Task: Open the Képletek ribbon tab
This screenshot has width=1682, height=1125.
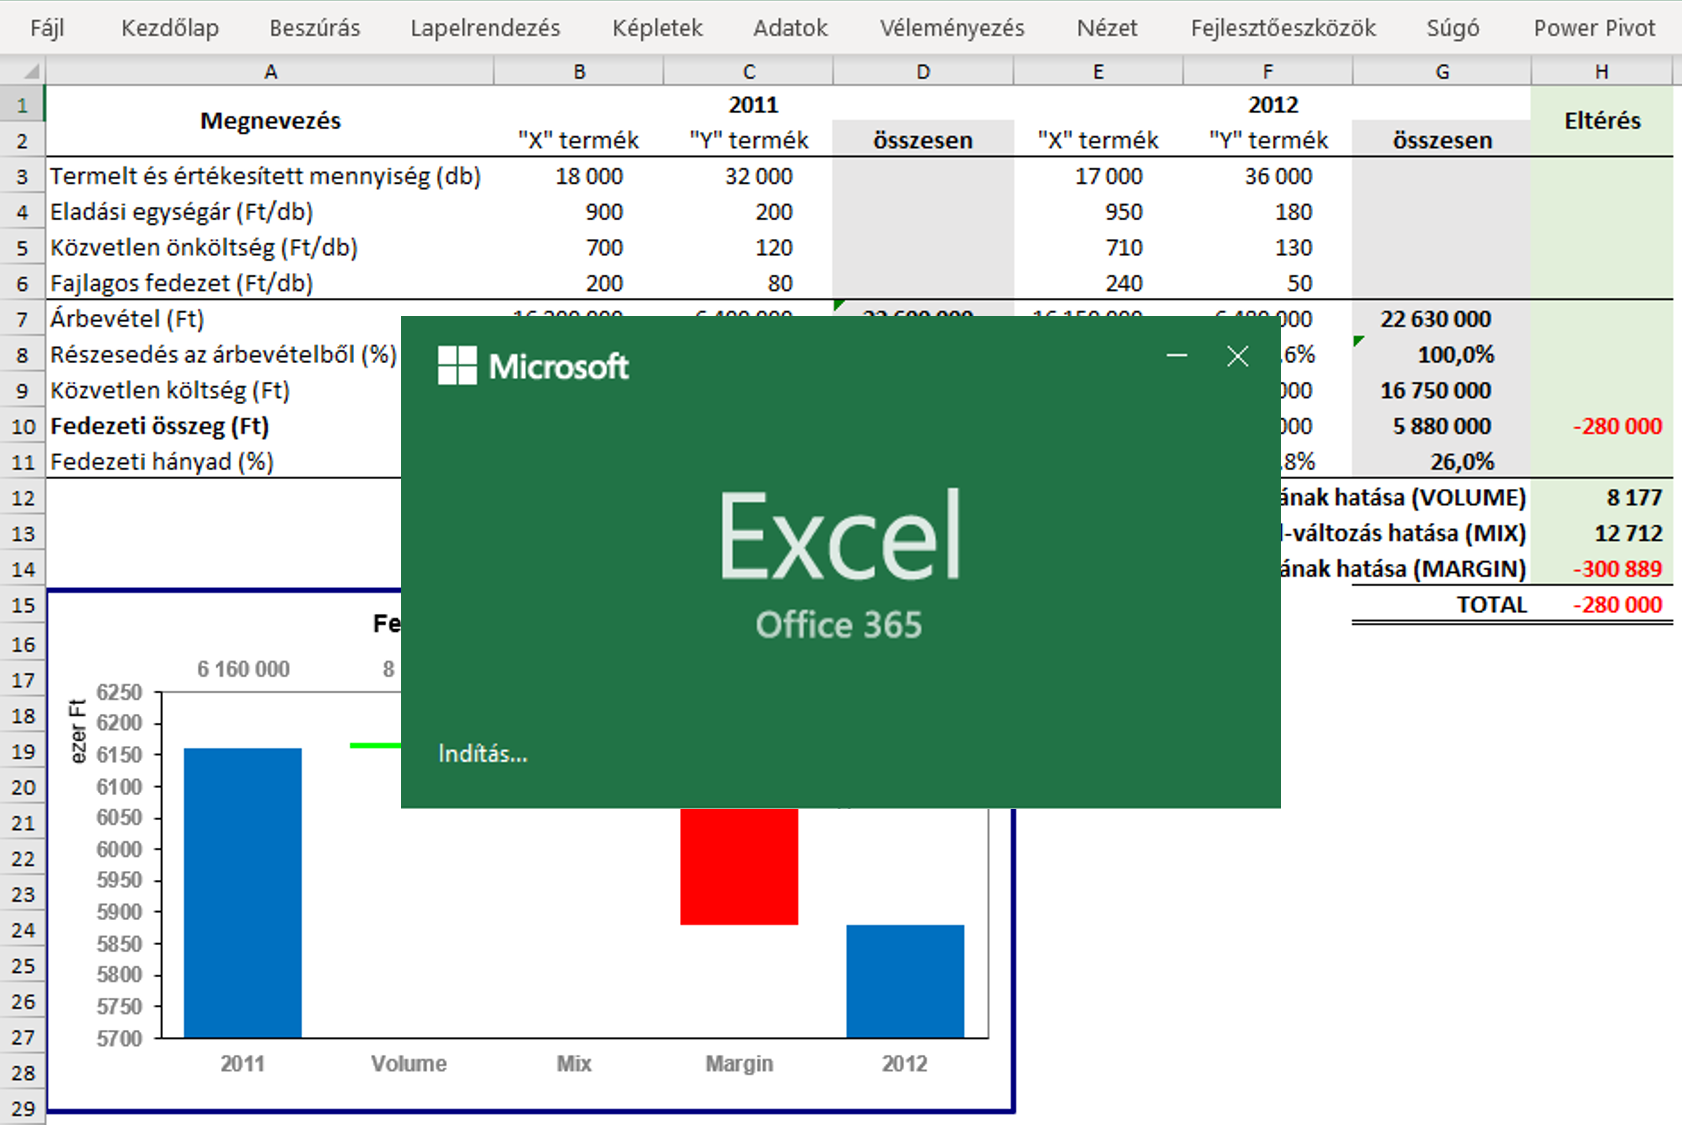Action: pos(657,28)
